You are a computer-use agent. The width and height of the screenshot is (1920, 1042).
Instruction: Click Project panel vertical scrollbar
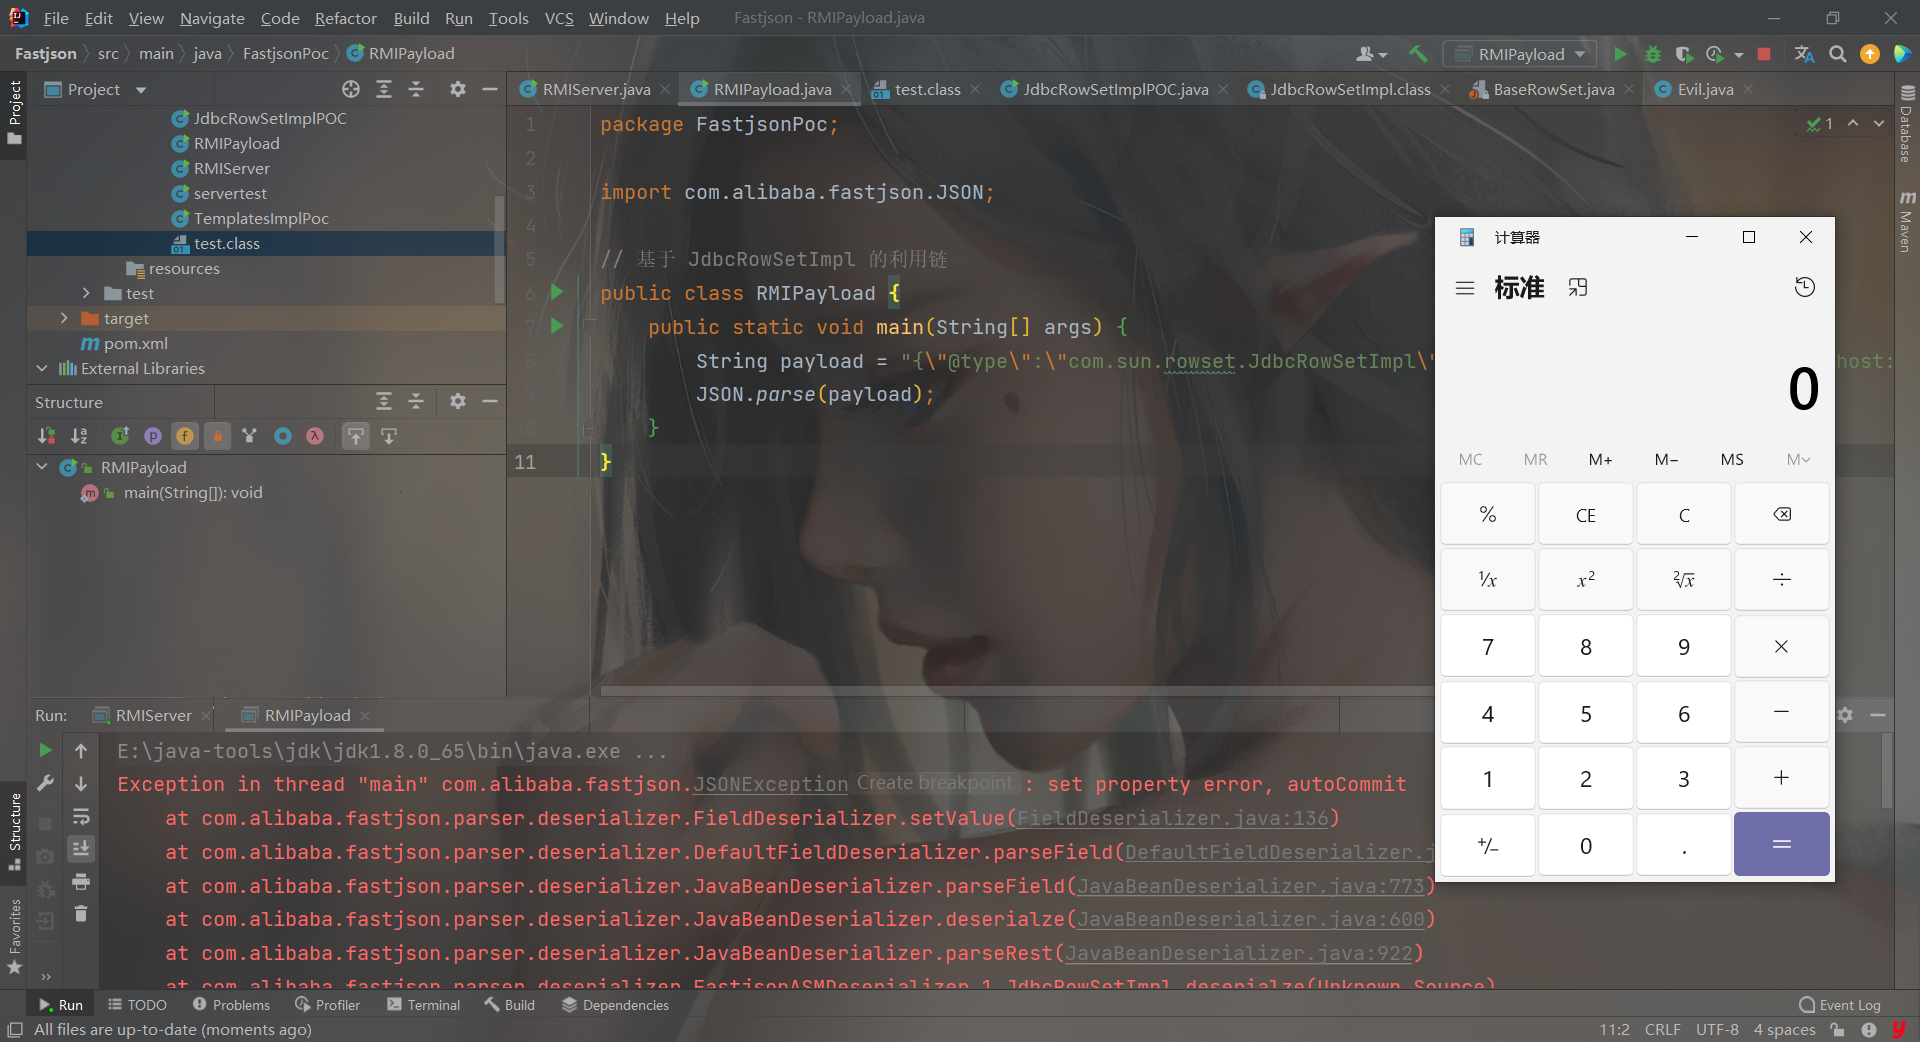tap(499, 250)
